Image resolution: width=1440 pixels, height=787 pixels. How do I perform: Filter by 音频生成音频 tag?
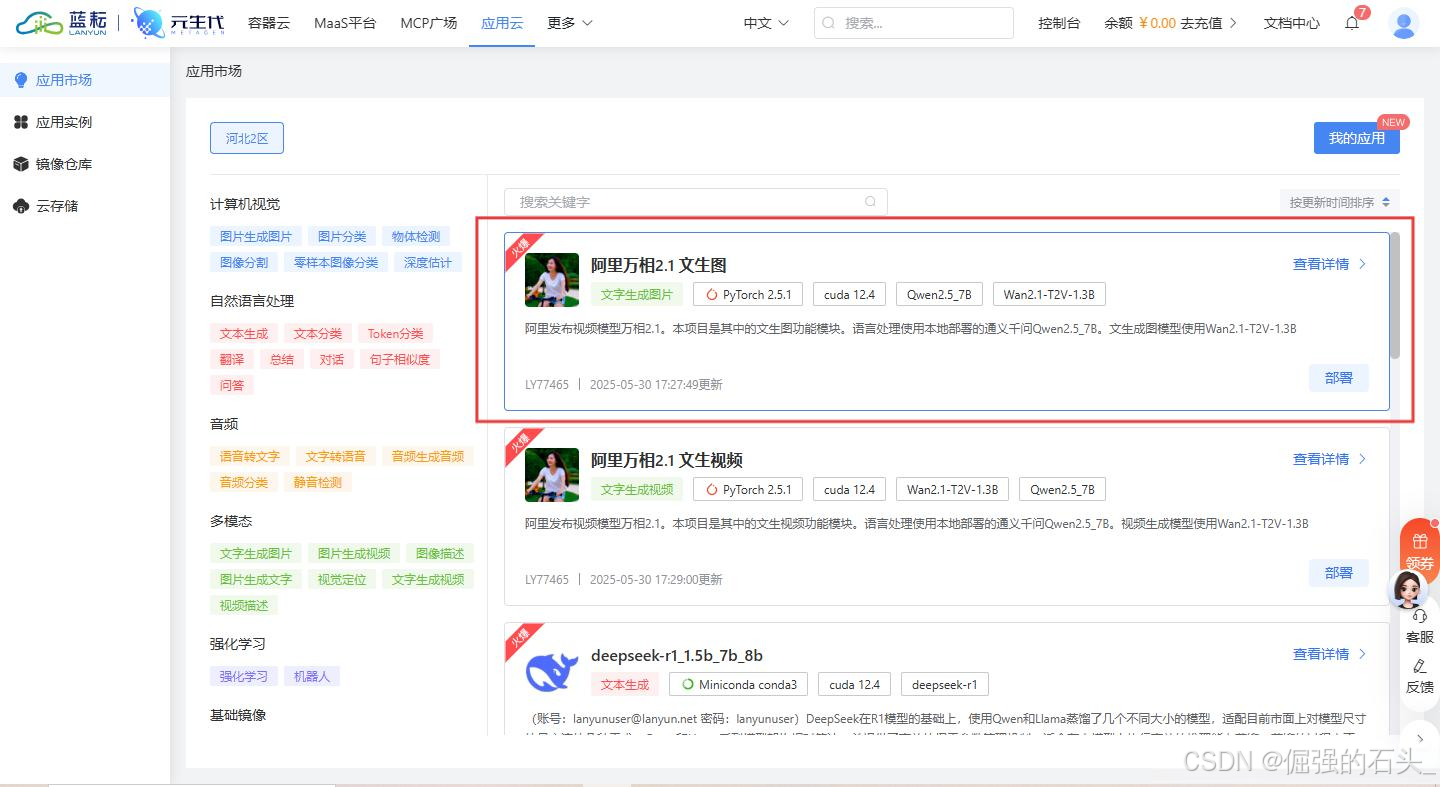[428, 457]
